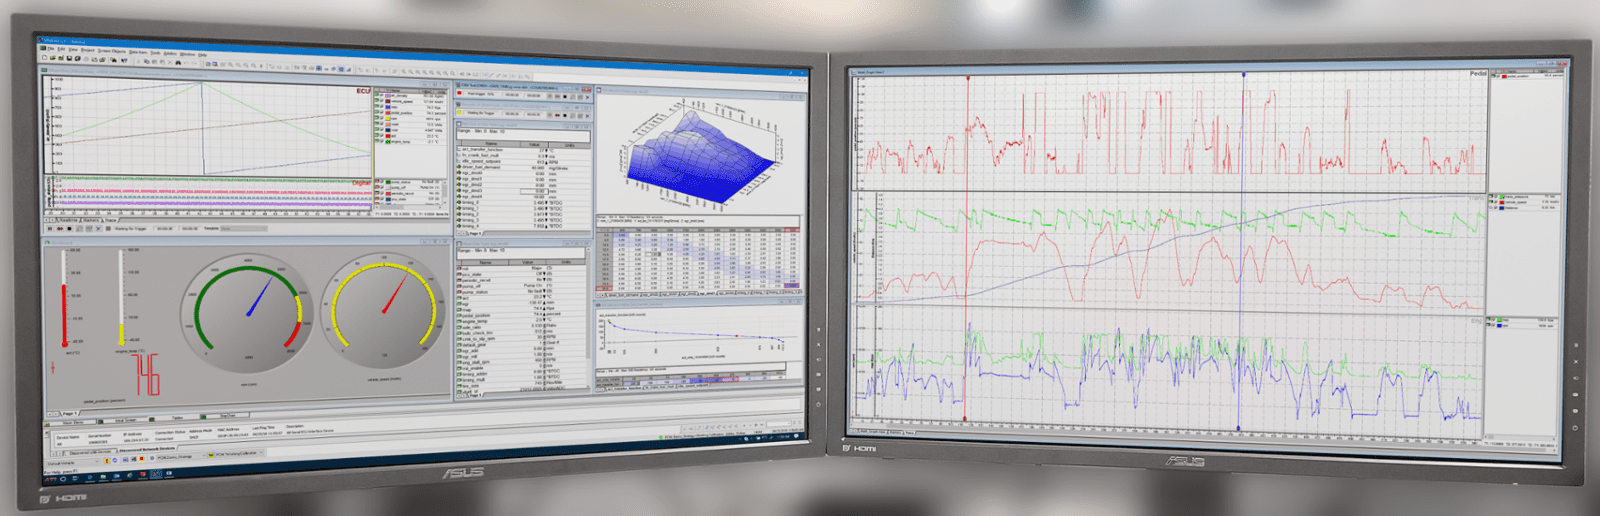
Task: Click the Units column header in upper table
Action: coord(569,145)
